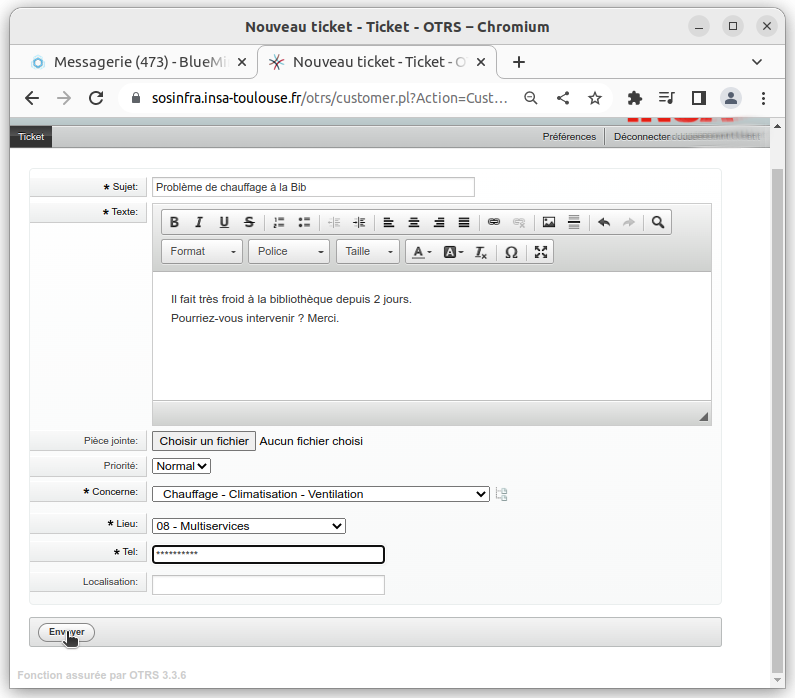Click the Sujet input field
795x698 pixels.
313,187
